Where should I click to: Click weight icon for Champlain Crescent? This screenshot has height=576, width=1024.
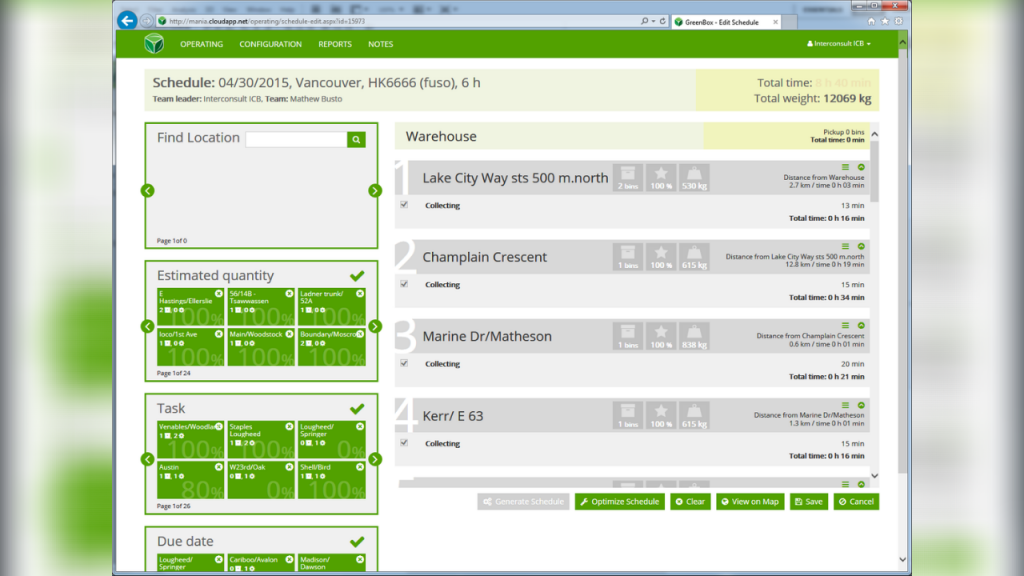[694, 257]
